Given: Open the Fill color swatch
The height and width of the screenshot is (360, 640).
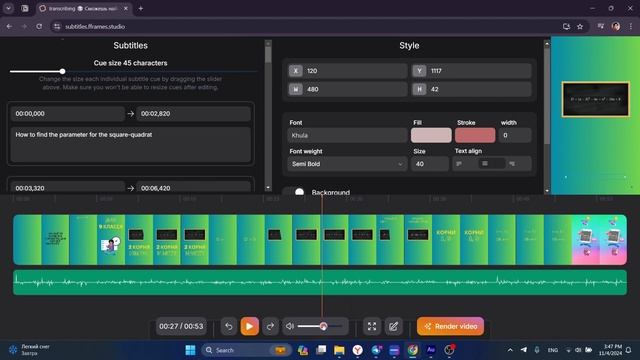Looking at the screenshot, I should pyautogui.click(x=431, y=135).
